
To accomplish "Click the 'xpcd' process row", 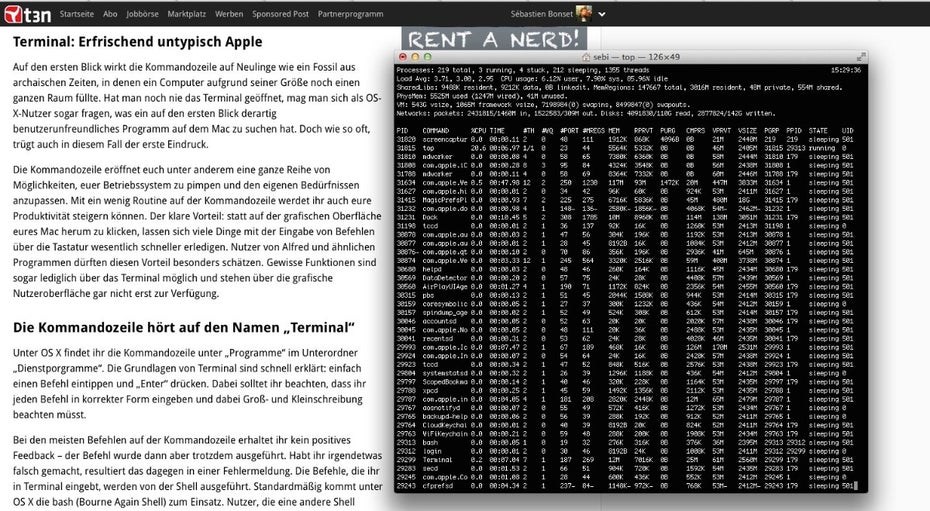I will pos(625,390).
